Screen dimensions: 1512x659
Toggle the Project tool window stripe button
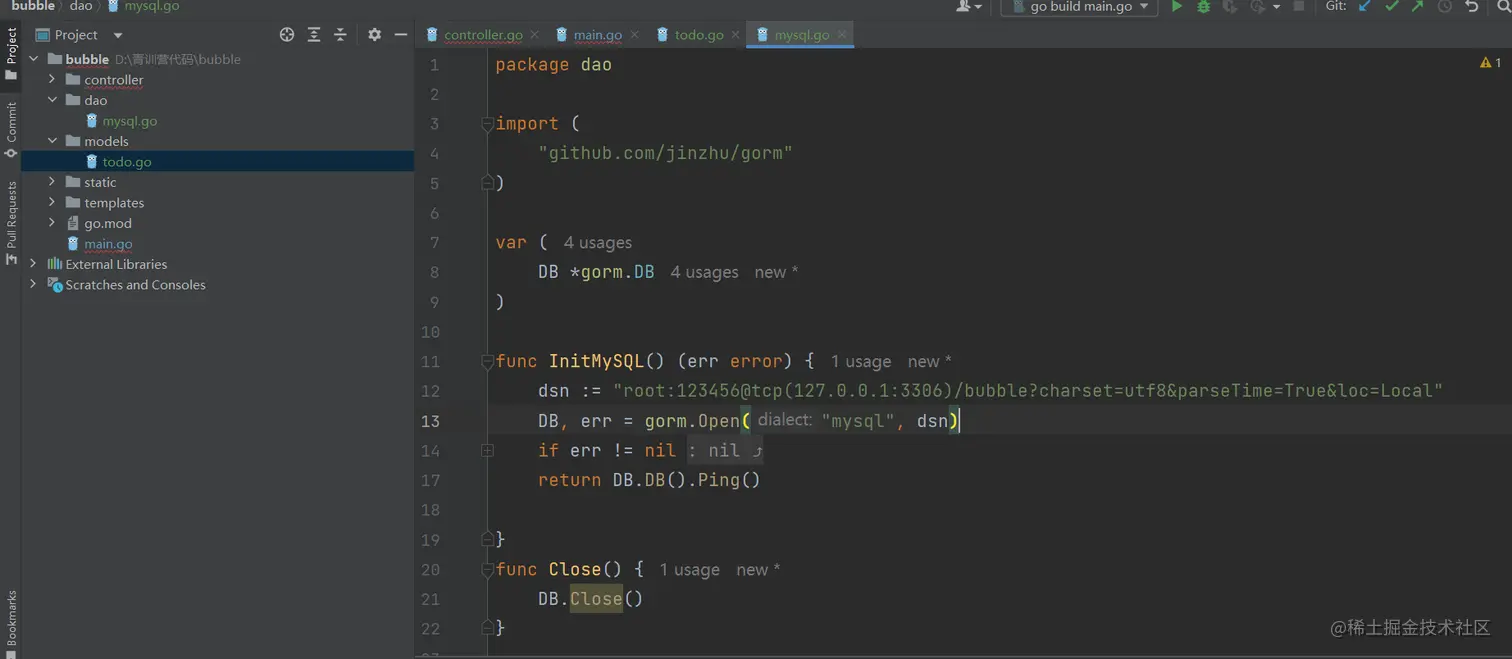click(x=11, y=55)
